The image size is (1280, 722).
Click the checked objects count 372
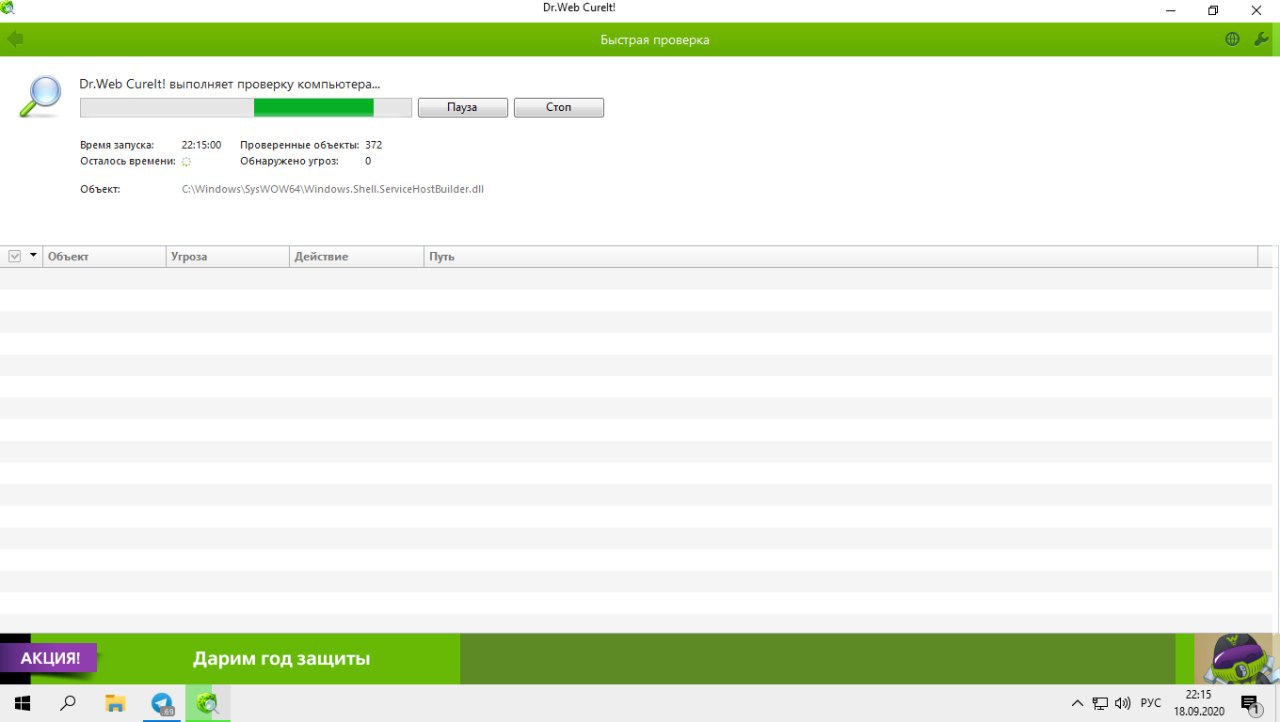[x=373, y=145]
